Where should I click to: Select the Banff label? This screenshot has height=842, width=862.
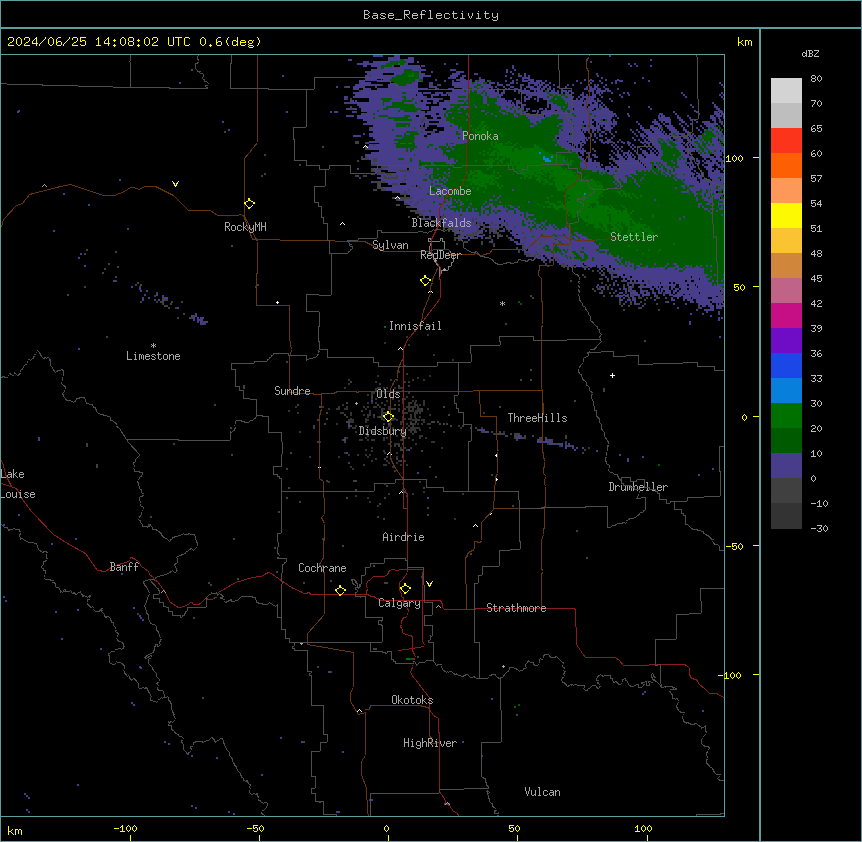(124, 567)
